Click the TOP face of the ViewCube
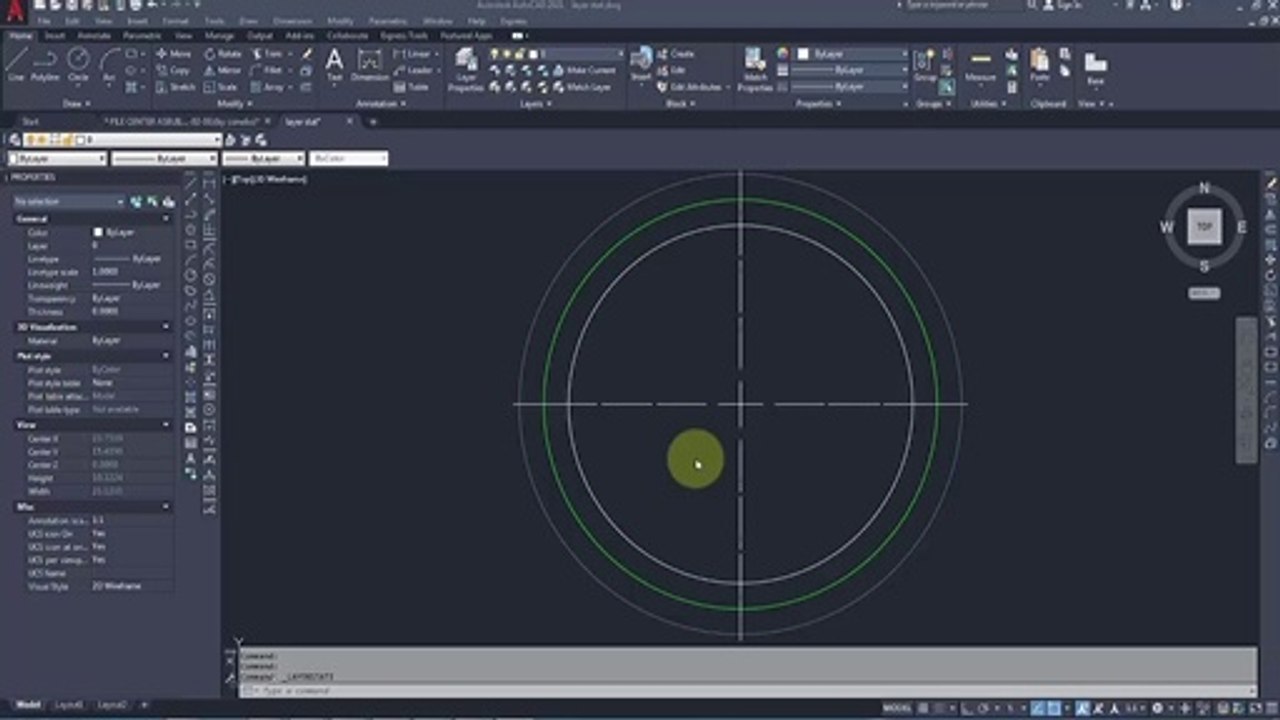1280x720 pixels. pos(1204,227)
